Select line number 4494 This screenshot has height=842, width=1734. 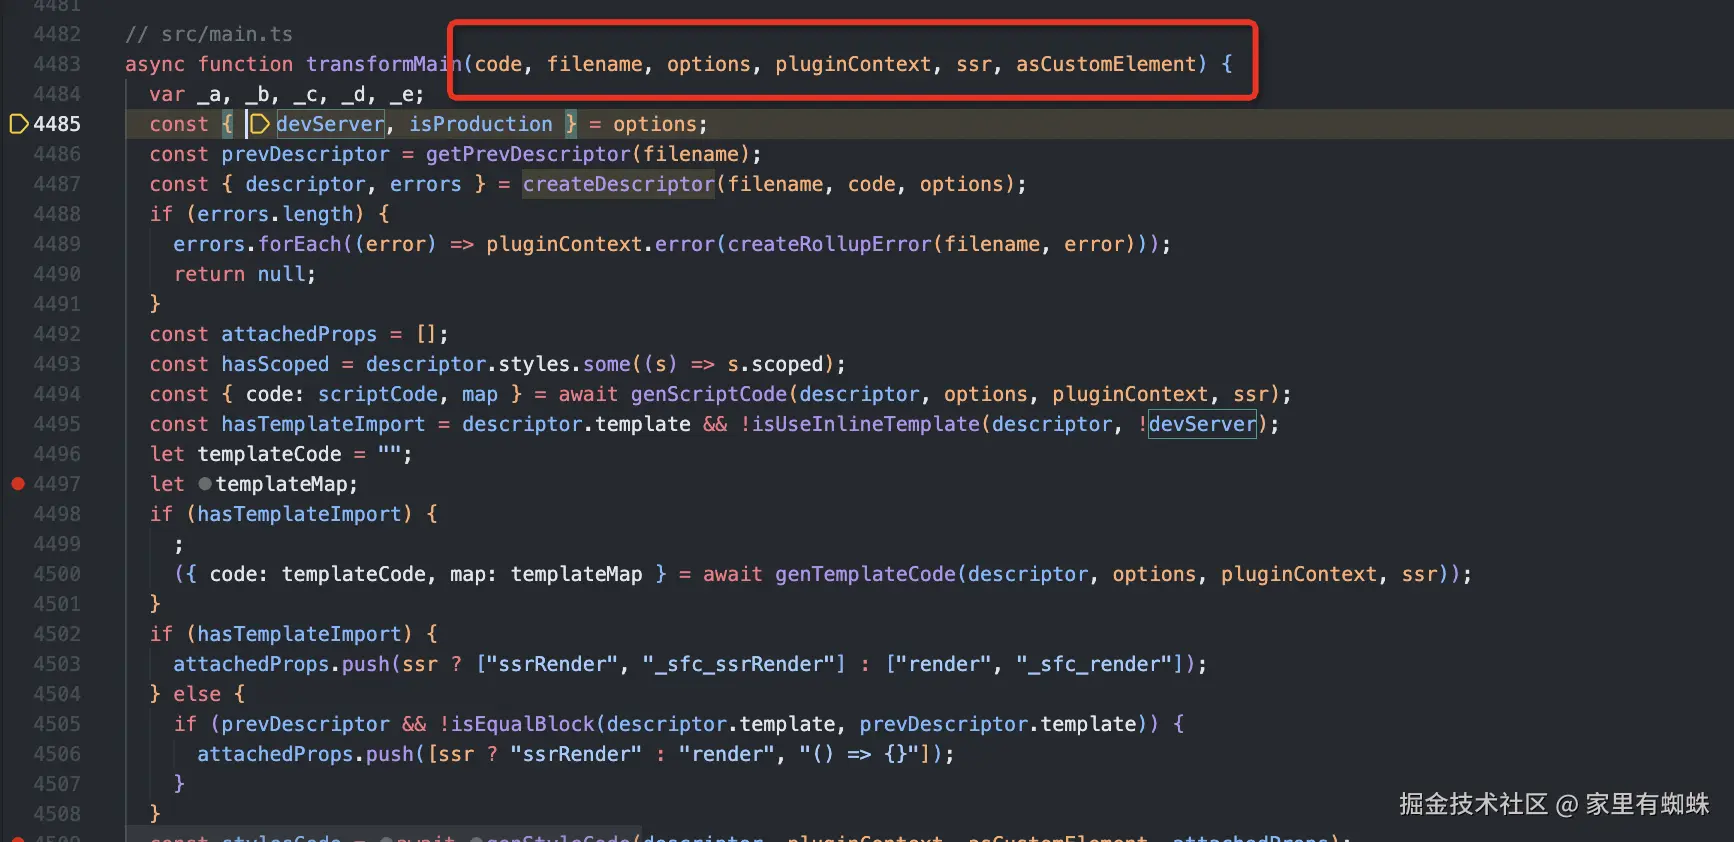pyautogui.click(x=57, y=394)
